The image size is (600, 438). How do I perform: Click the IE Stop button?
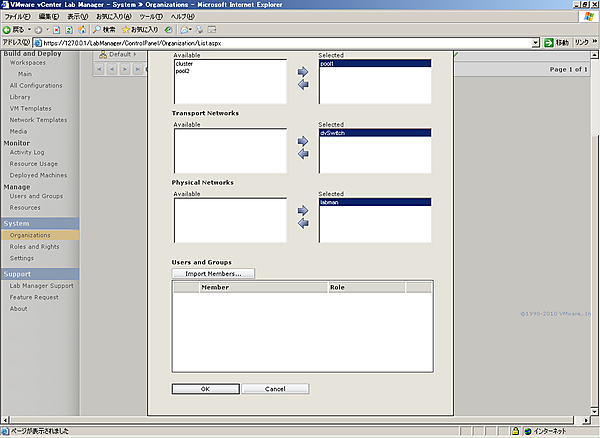[x=57, y=30]
